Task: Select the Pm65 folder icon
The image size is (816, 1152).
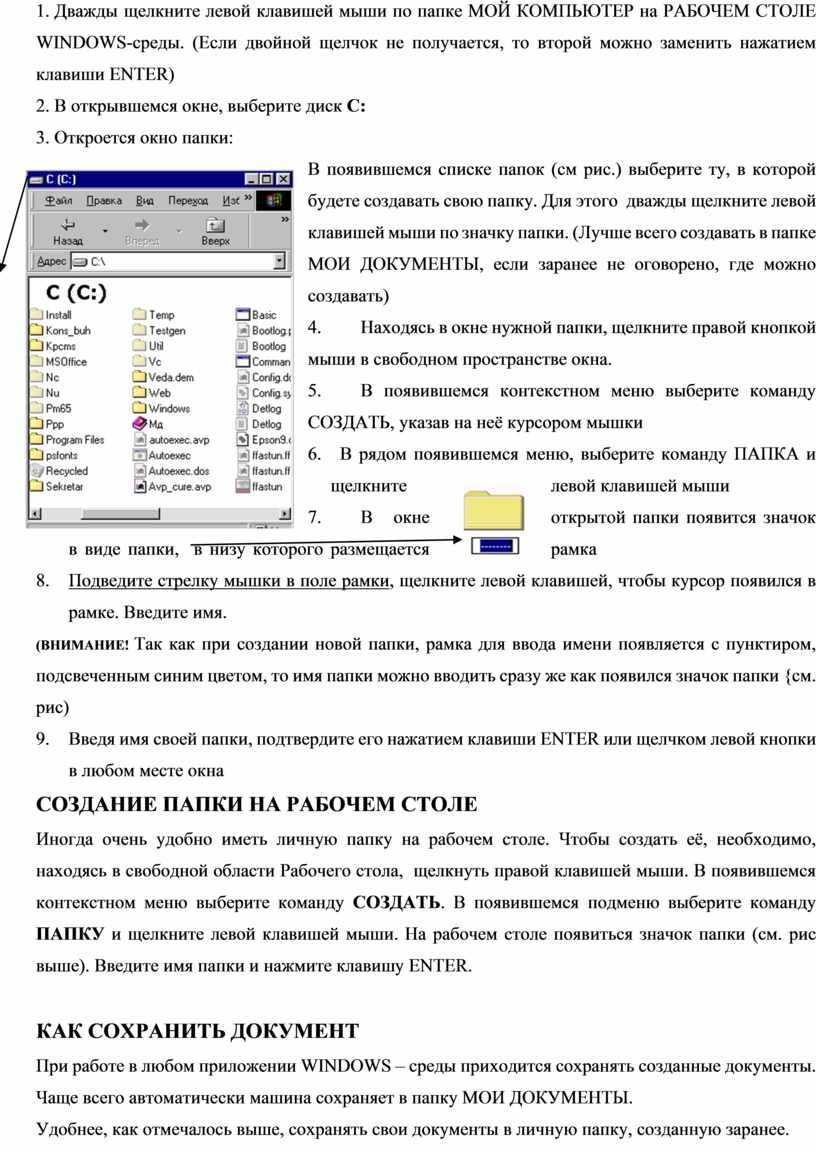Action: tap(37, 408)
